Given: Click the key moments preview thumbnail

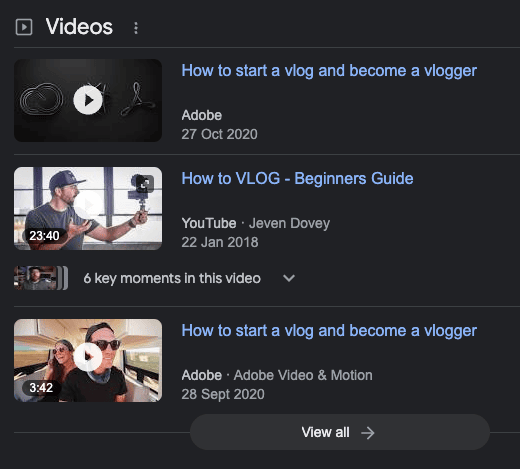Looking at the screenshot, I should click(x=41, y=278).
